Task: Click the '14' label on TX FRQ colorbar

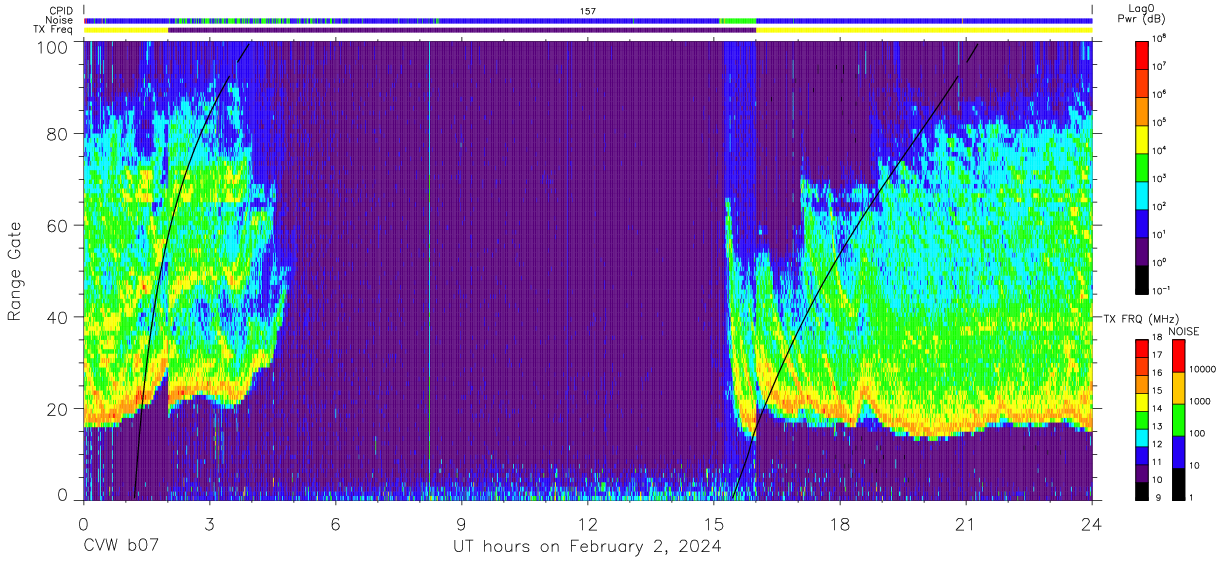Action: [x=1159, y=409]
